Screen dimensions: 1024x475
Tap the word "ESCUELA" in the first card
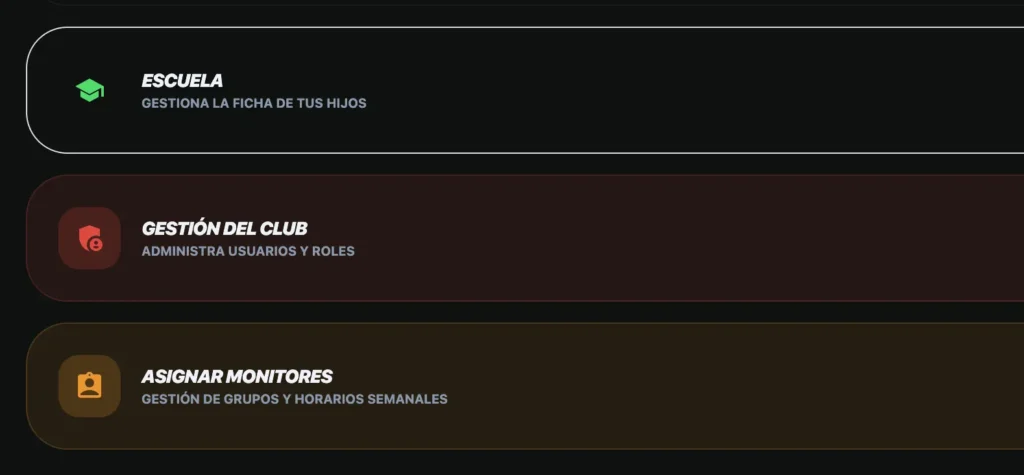(182, 81)
